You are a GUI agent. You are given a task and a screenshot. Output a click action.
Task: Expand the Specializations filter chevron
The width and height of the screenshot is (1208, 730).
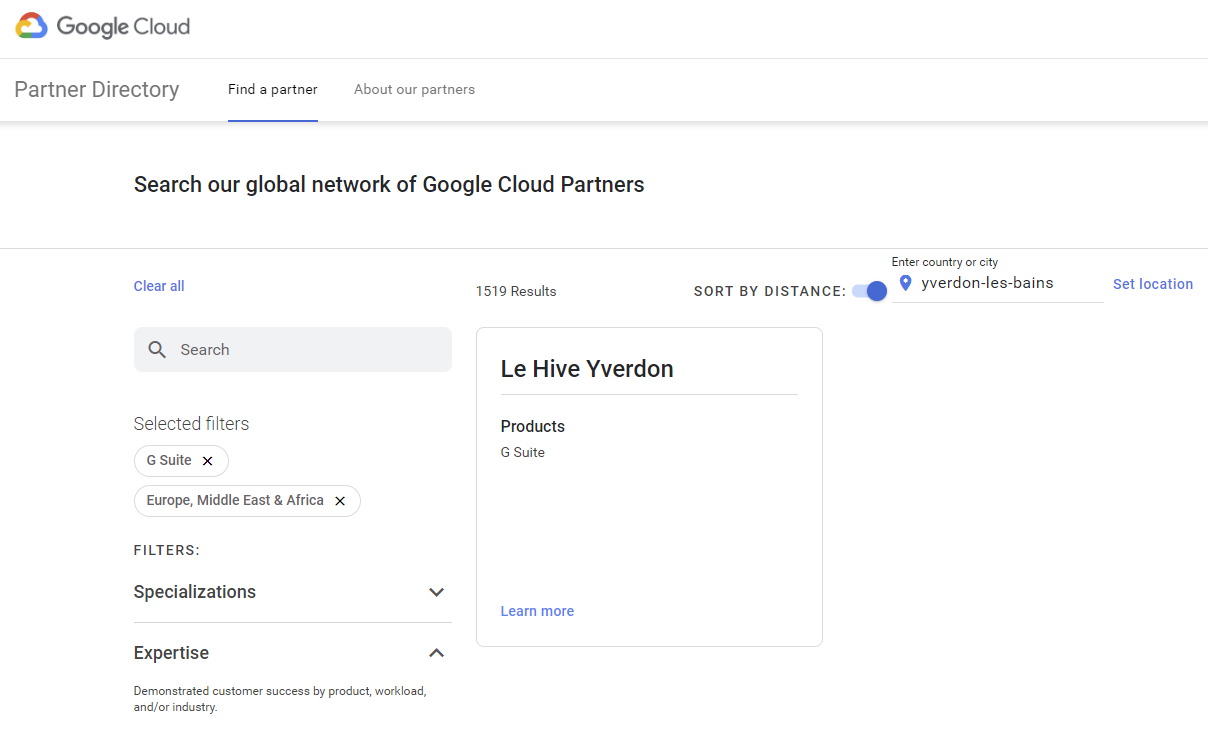(x=436, y=592)
